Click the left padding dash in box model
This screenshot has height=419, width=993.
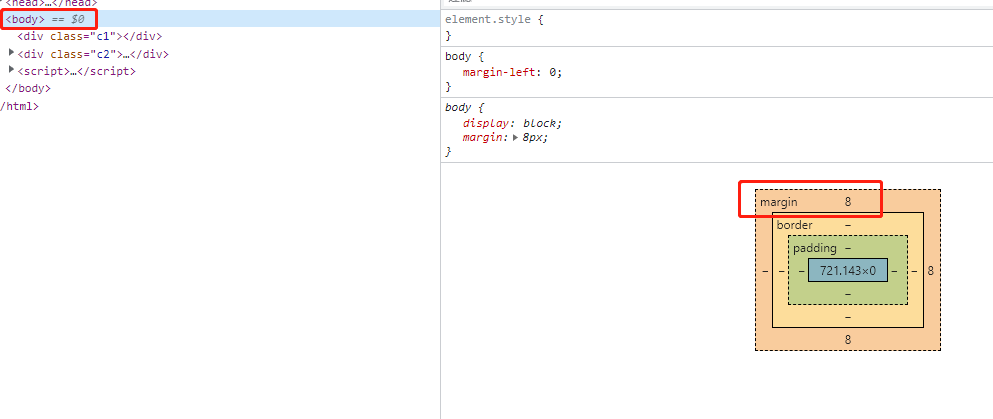801,271
